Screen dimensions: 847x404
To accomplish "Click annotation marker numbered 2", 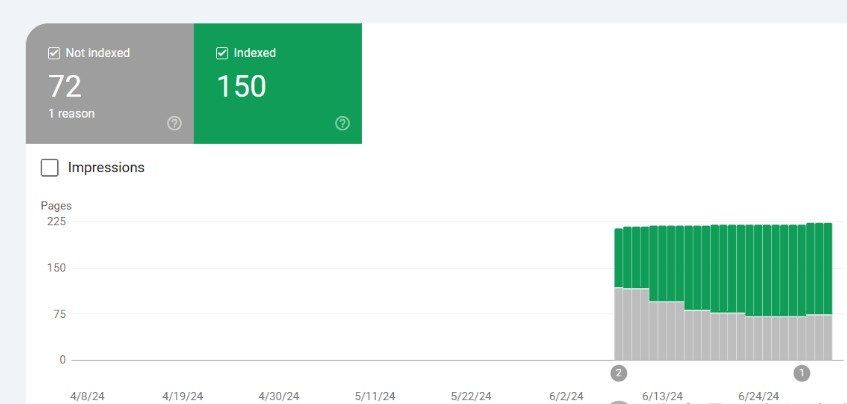I will click(619, 373).
